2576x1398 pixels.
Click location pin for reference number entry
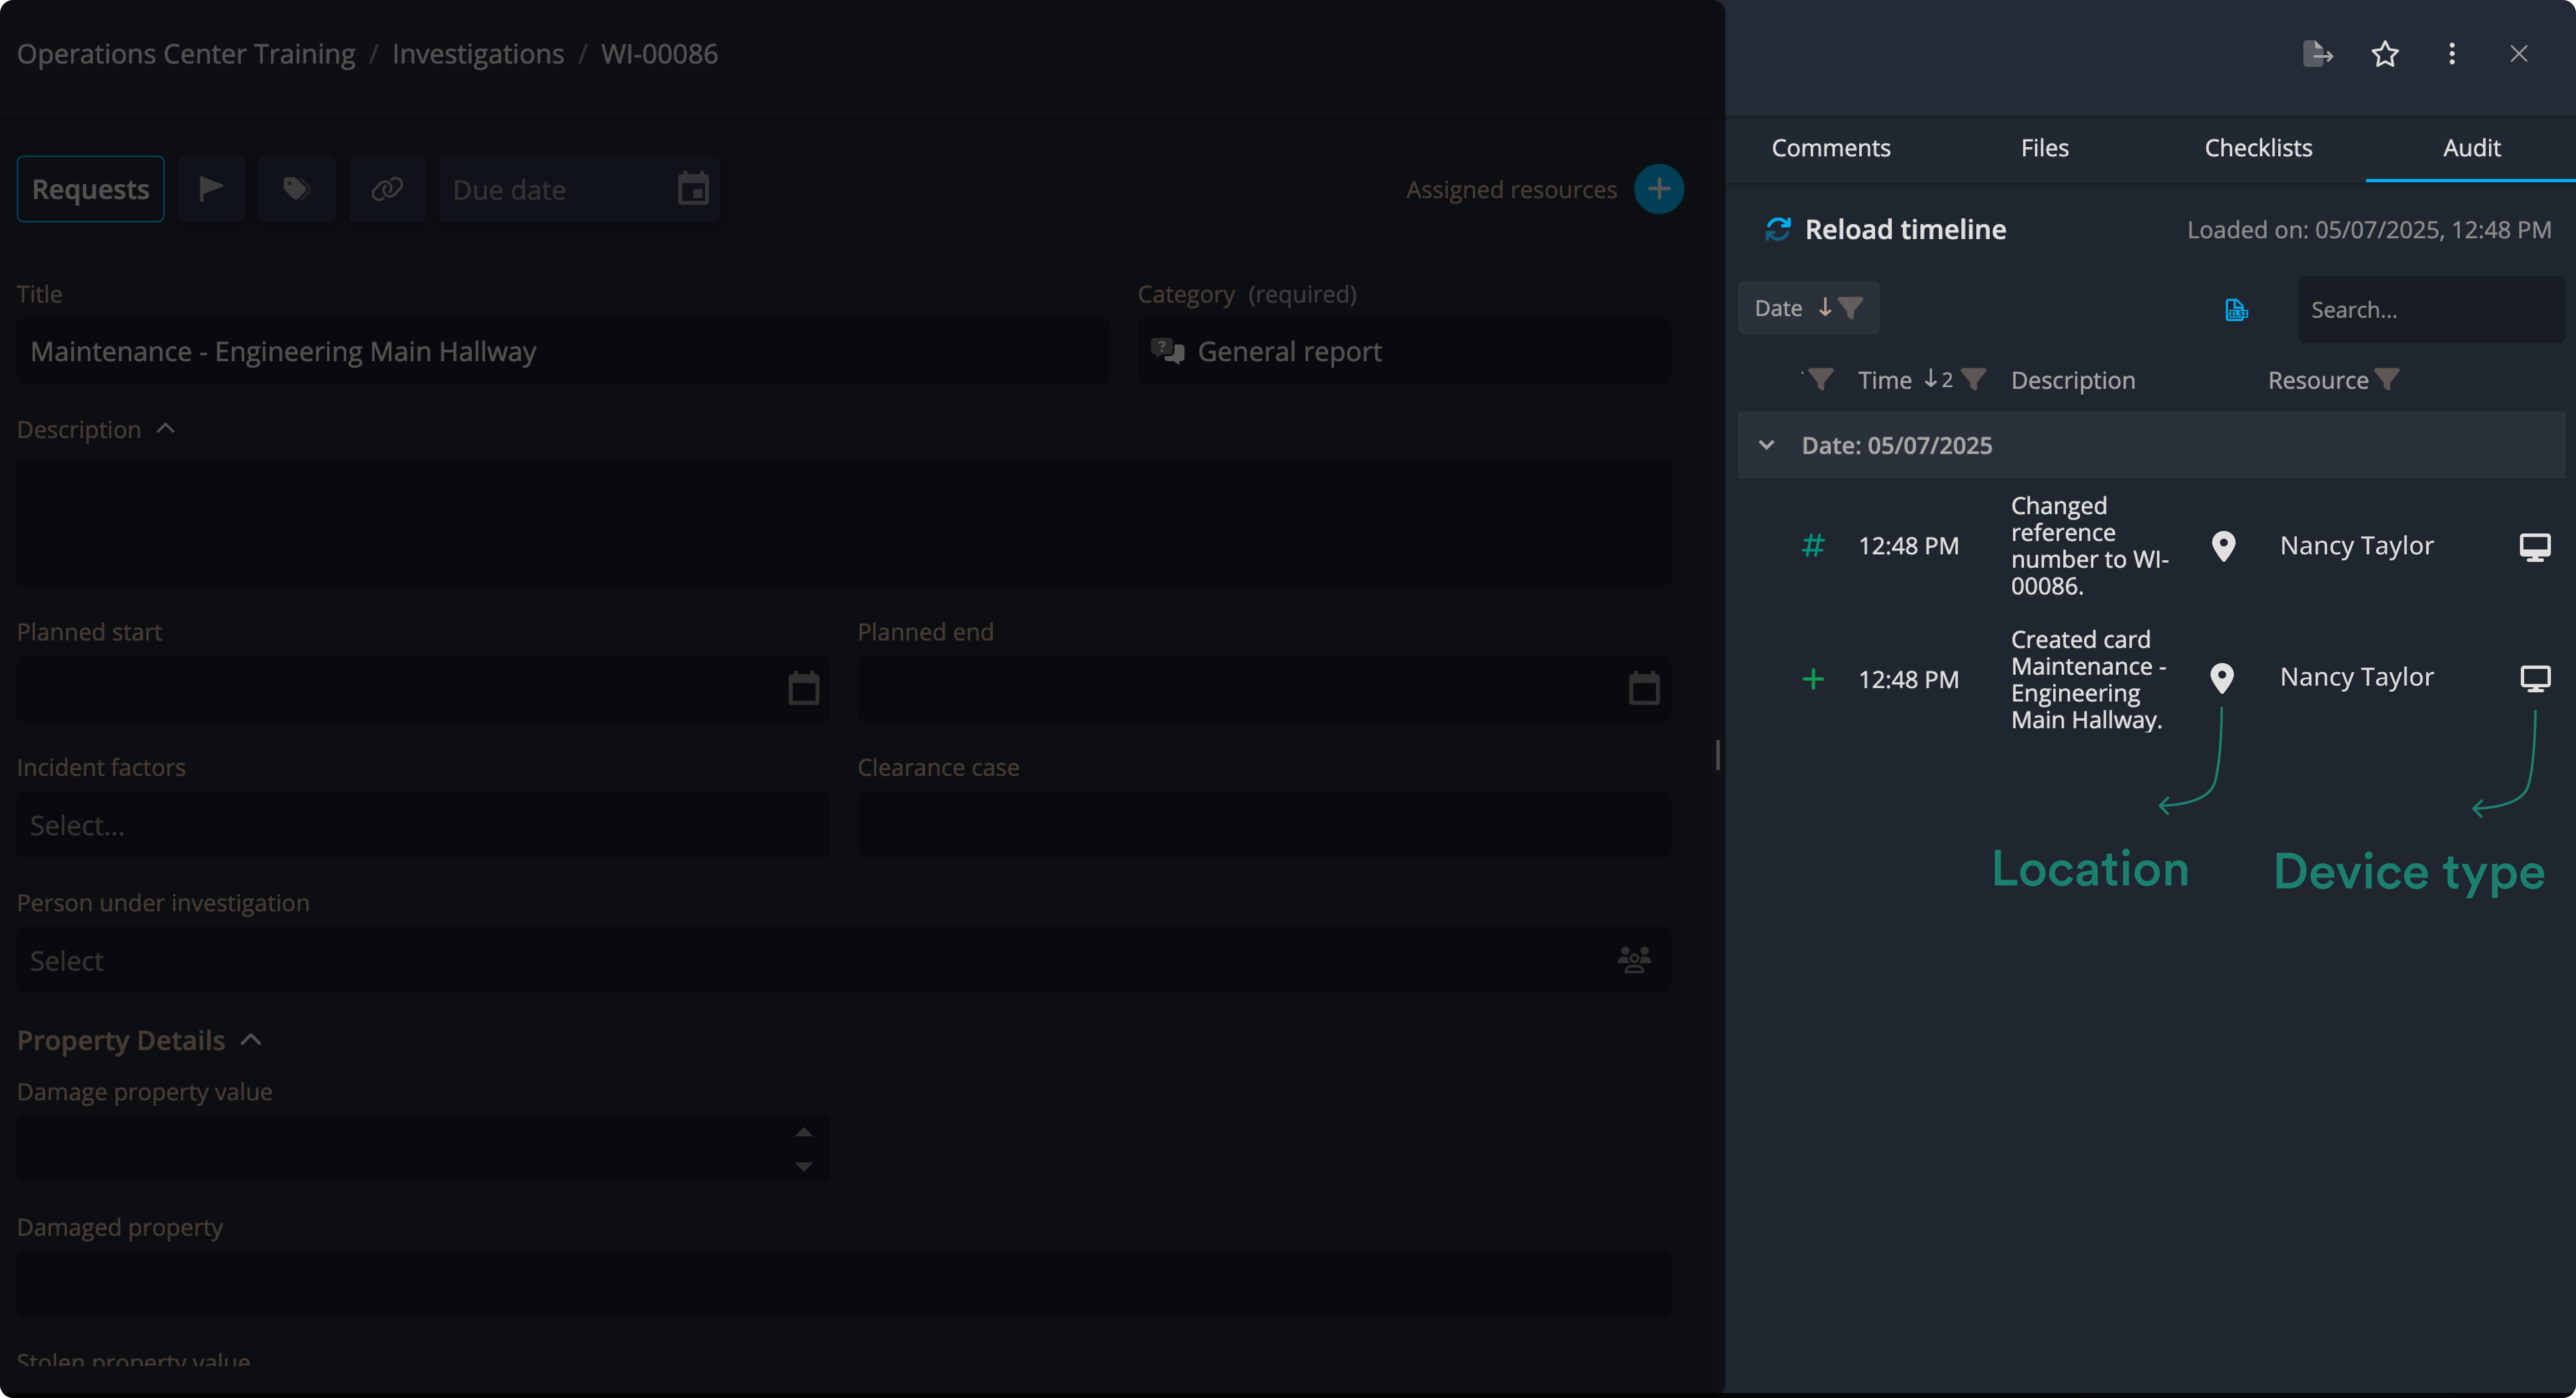click(2223, 546)
